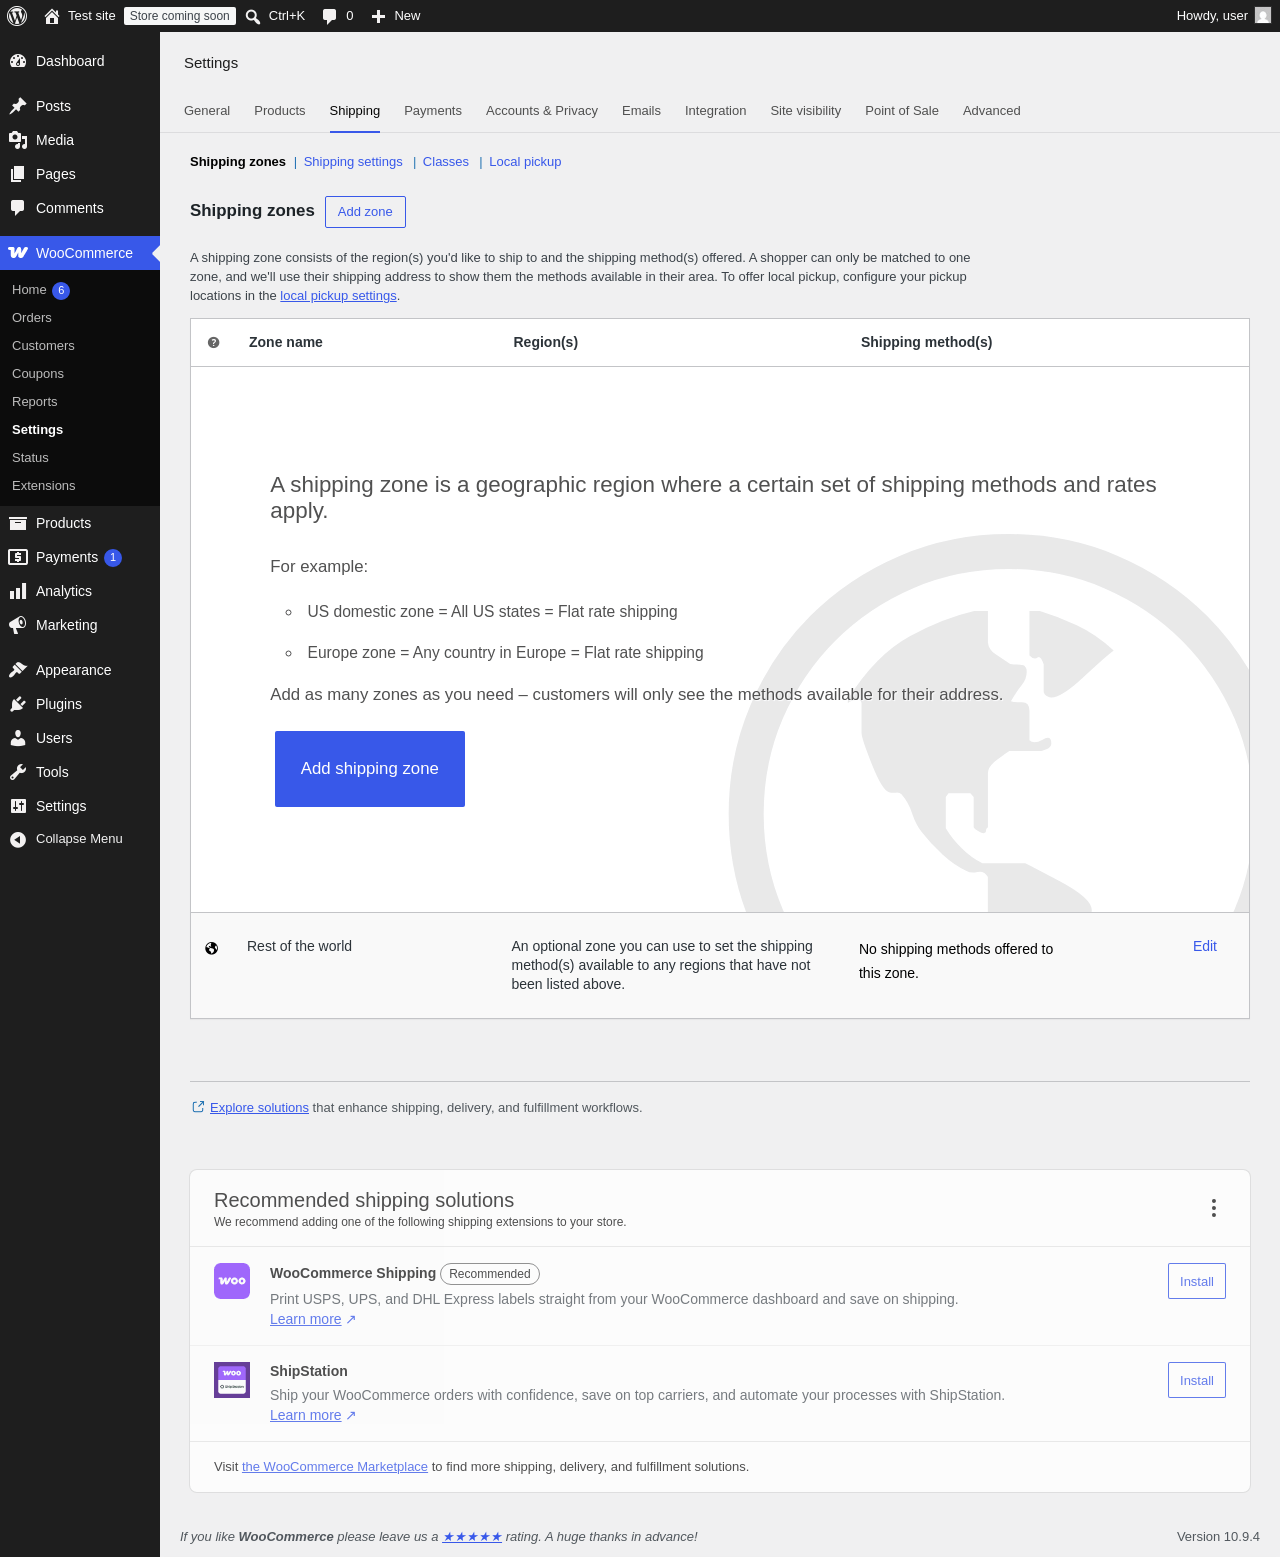The image size is (1280, 1557).
Task: Click the Posts pushpin icon
Action: pos(18,106)
